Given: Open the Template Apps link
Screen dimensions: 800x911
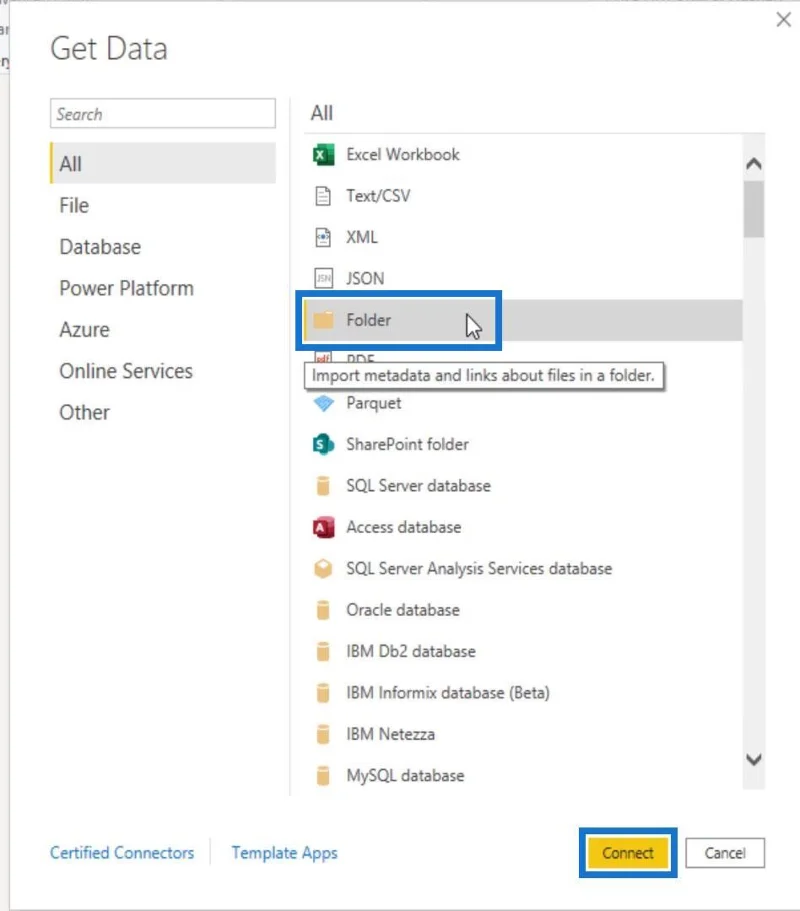Looking at the screenshot, I should pos(284,852).
